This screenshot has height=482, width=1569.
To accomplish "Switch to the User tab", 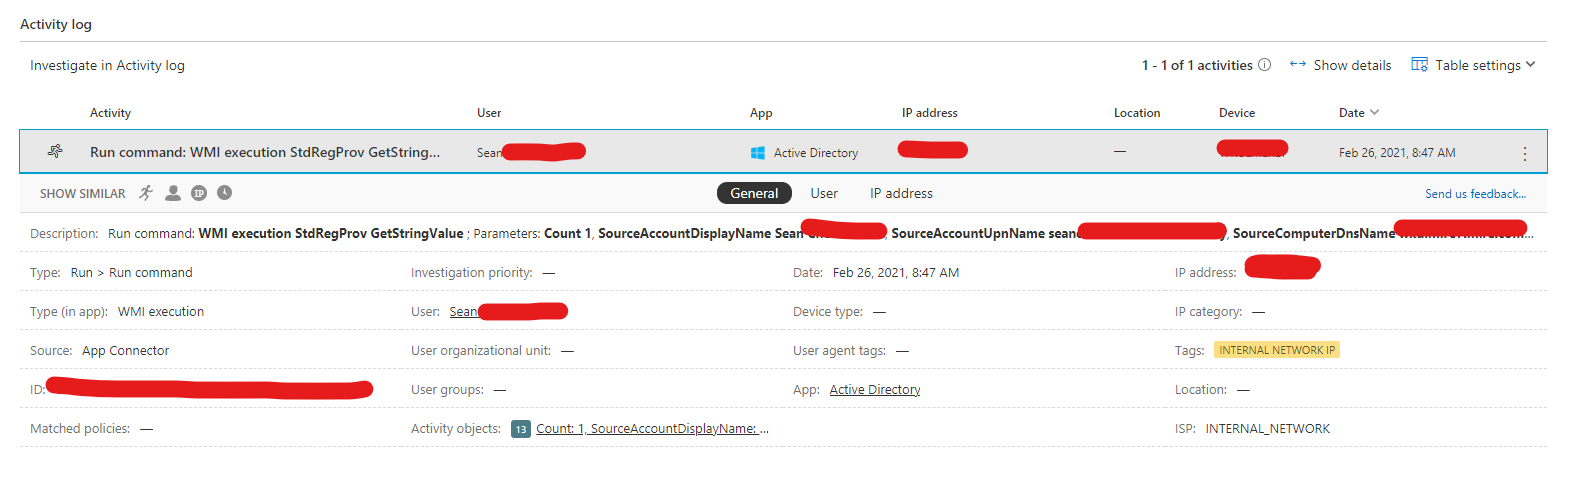I will (x=824, y=193).
